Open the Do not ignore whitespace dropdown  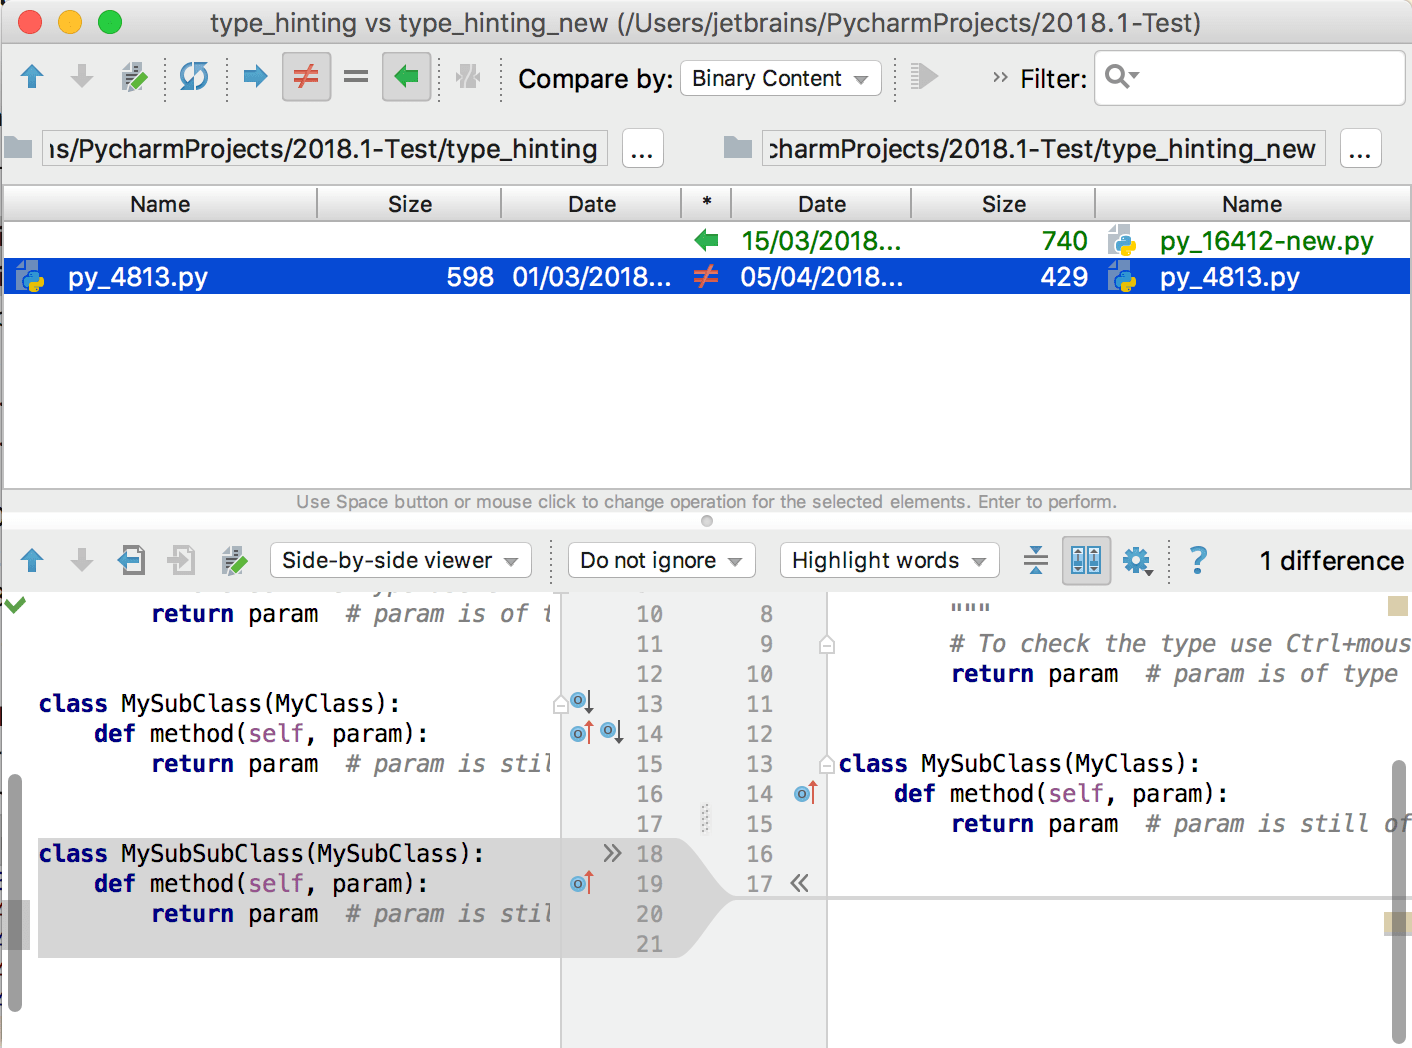[661, 560]
